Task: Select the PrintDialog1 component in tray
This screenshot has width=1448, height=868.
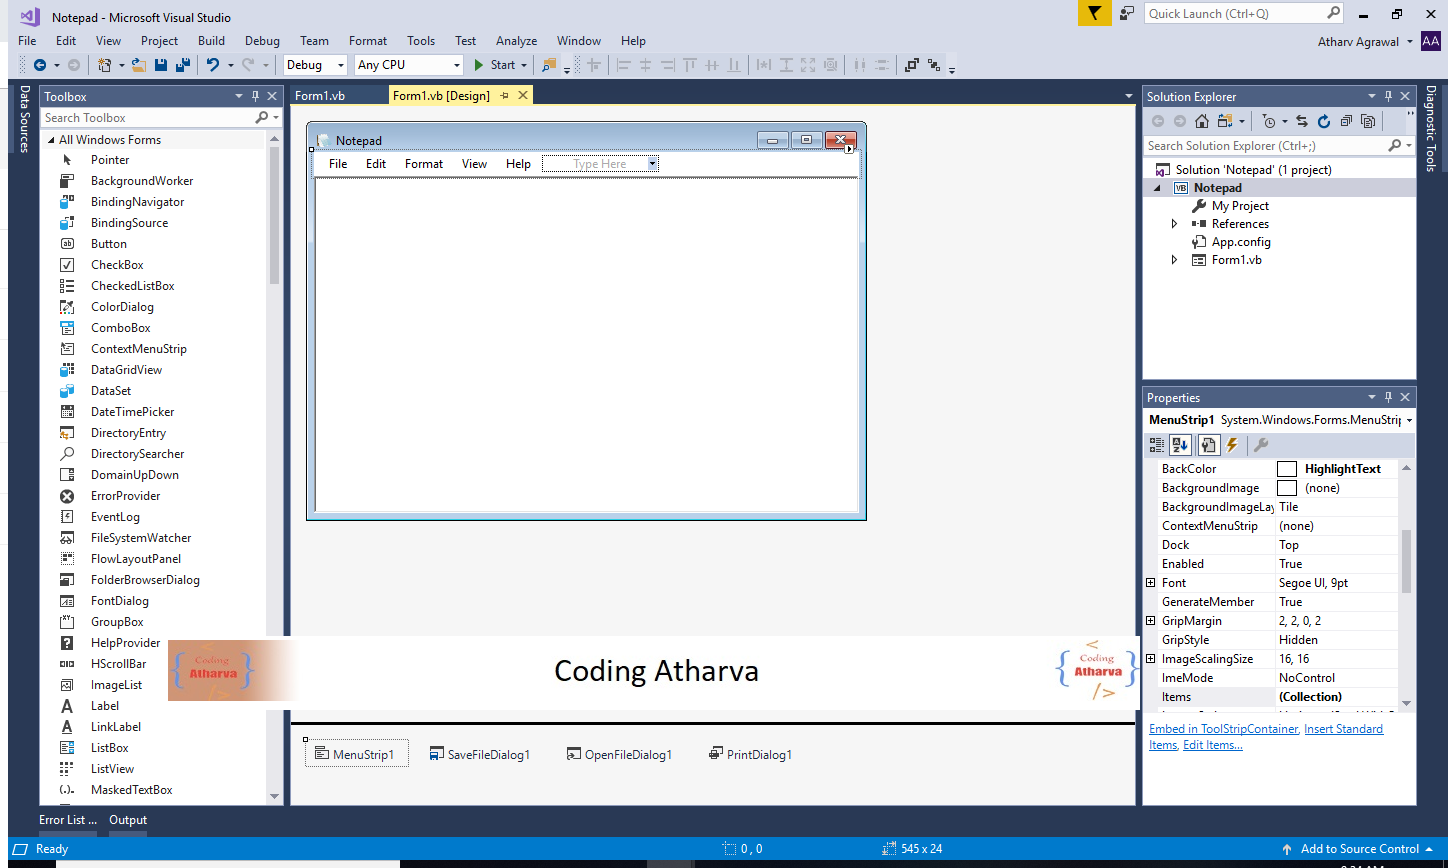Action: [750, 754]
